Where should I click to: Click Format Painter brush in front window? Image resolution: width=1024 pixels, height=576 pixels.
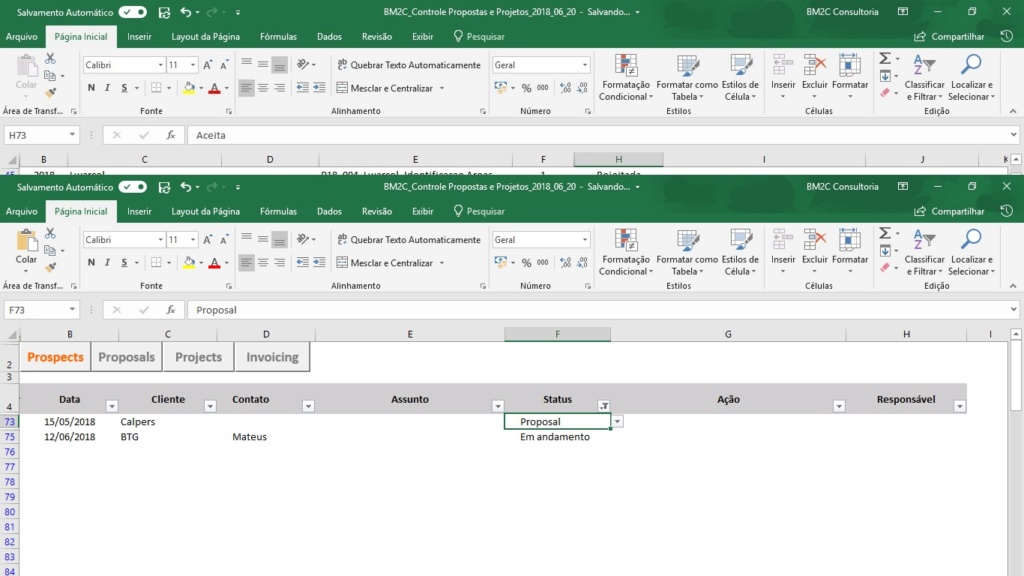pos(50,266)
